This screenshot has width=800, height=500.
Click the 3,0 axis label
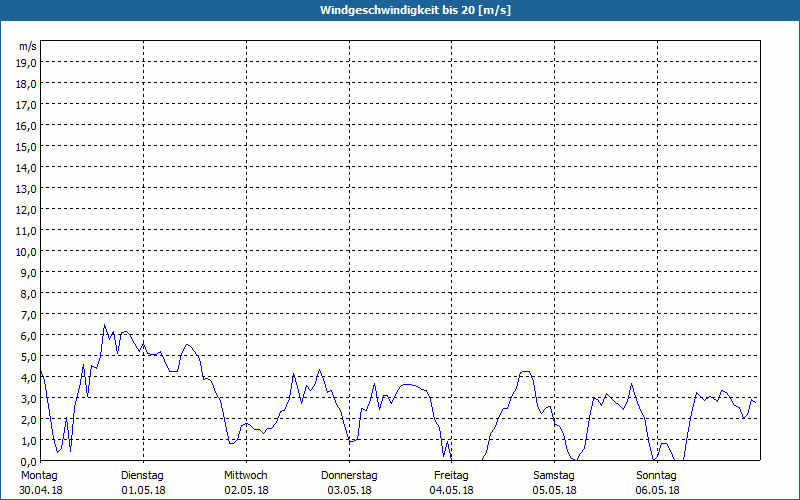pyautogui.click(x=29, y=399)
